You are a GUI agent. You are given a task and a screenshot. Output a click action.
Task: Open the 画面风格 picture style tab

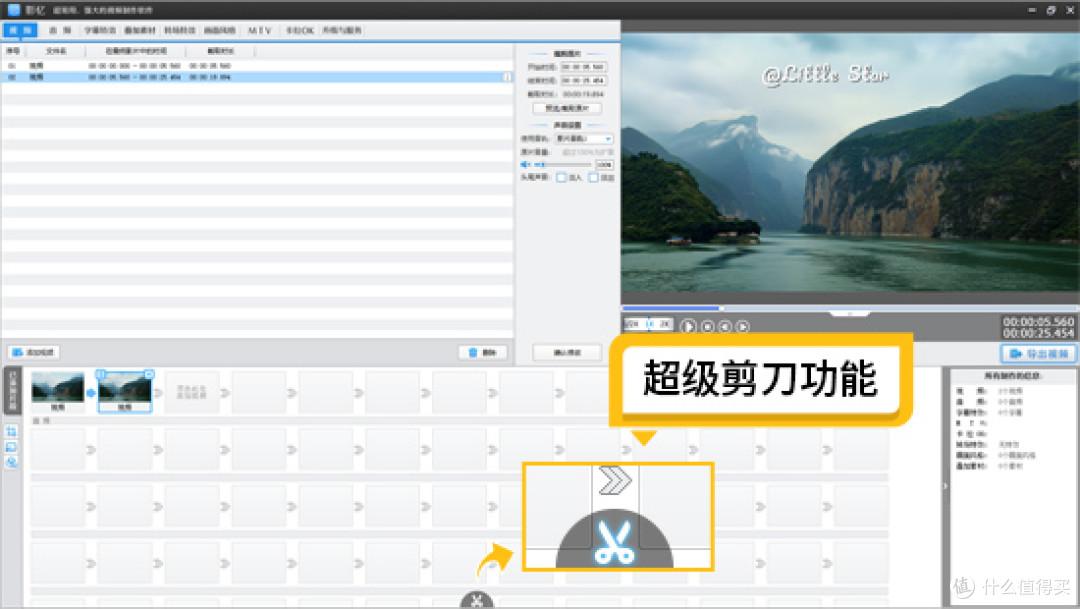[x=220, y=30]
